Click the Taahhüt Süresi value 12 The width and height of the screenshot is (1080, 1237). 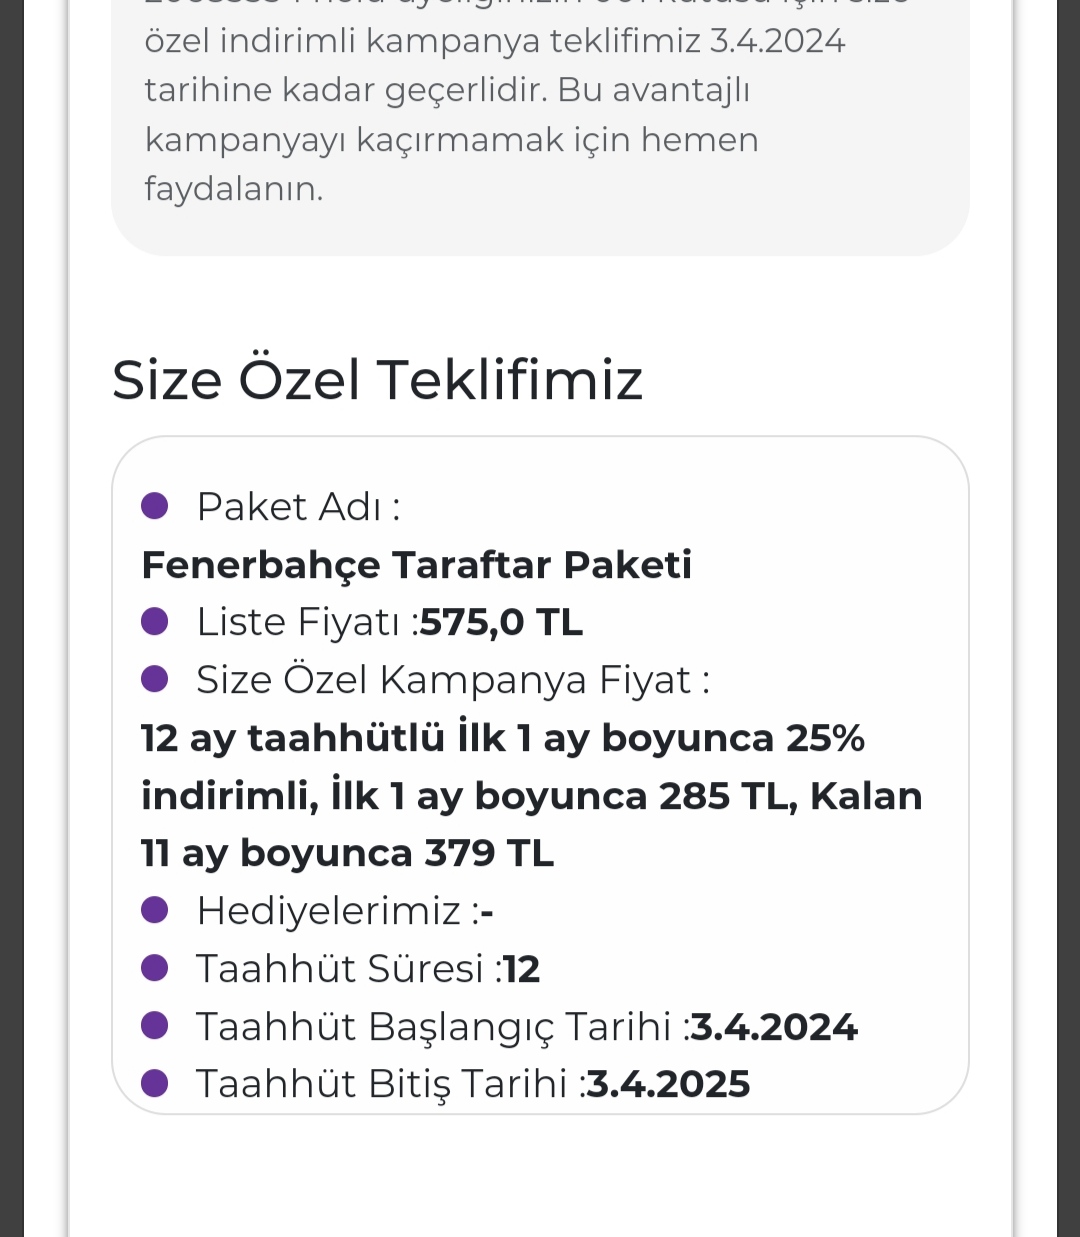click(521, 969)
